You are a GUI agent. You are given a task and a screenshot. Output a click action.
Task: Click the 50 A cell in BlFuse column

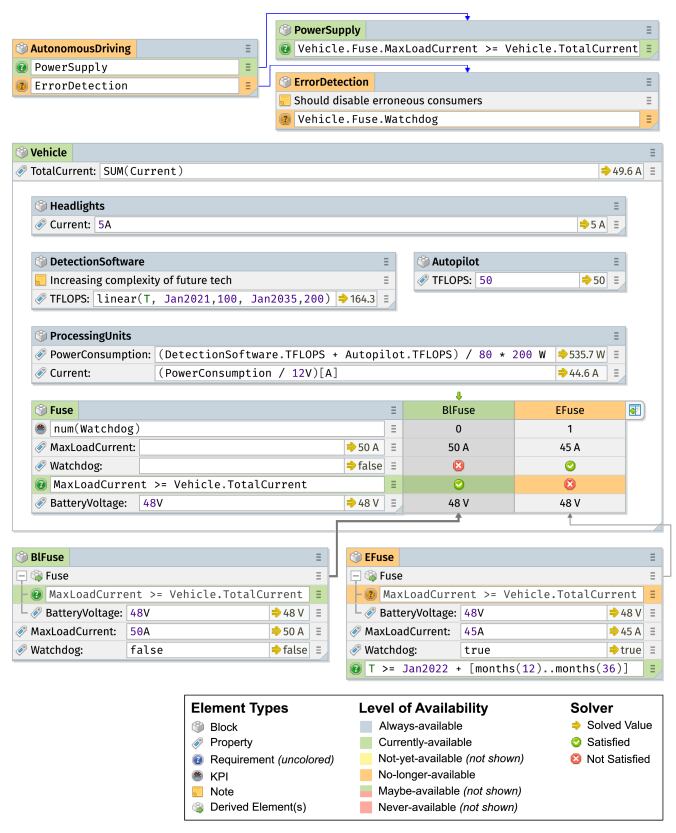click(x=459, y=447)
